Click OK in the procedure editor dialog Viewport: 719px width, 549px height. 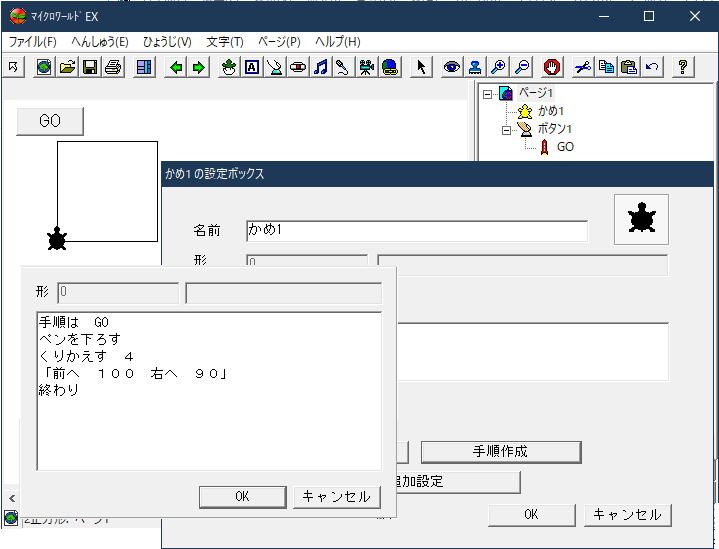(243, 497)
